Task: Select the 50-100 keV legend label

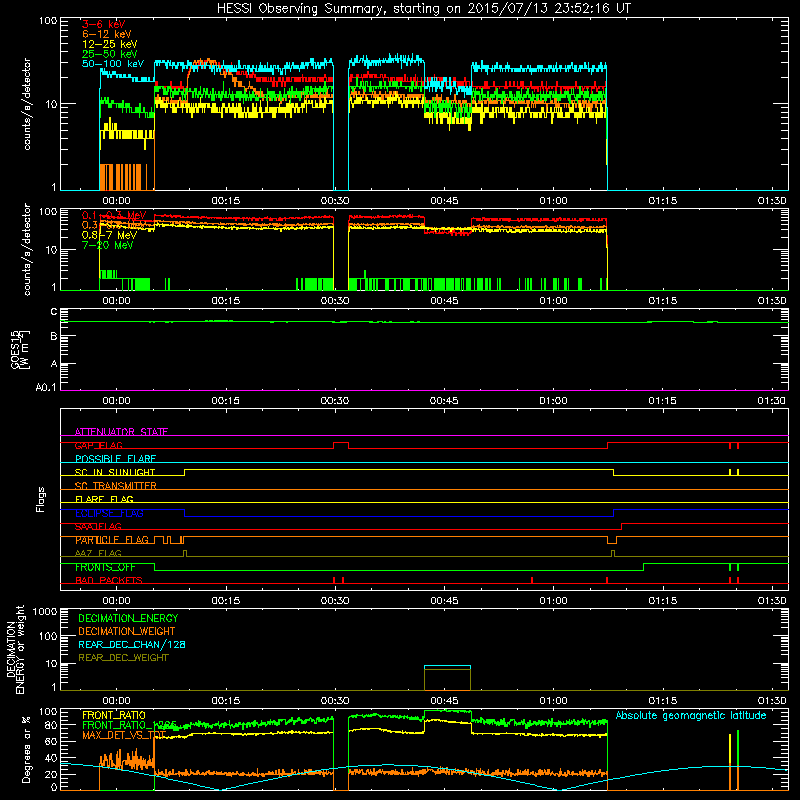Action: [x=113, y=64]
